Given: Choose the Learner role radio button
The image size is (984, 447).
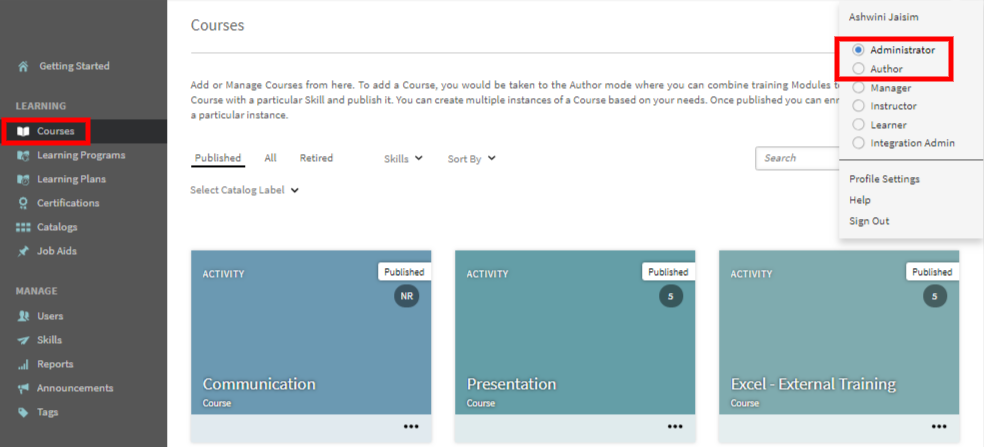Looking at the screenshot, I should (858, 125).
